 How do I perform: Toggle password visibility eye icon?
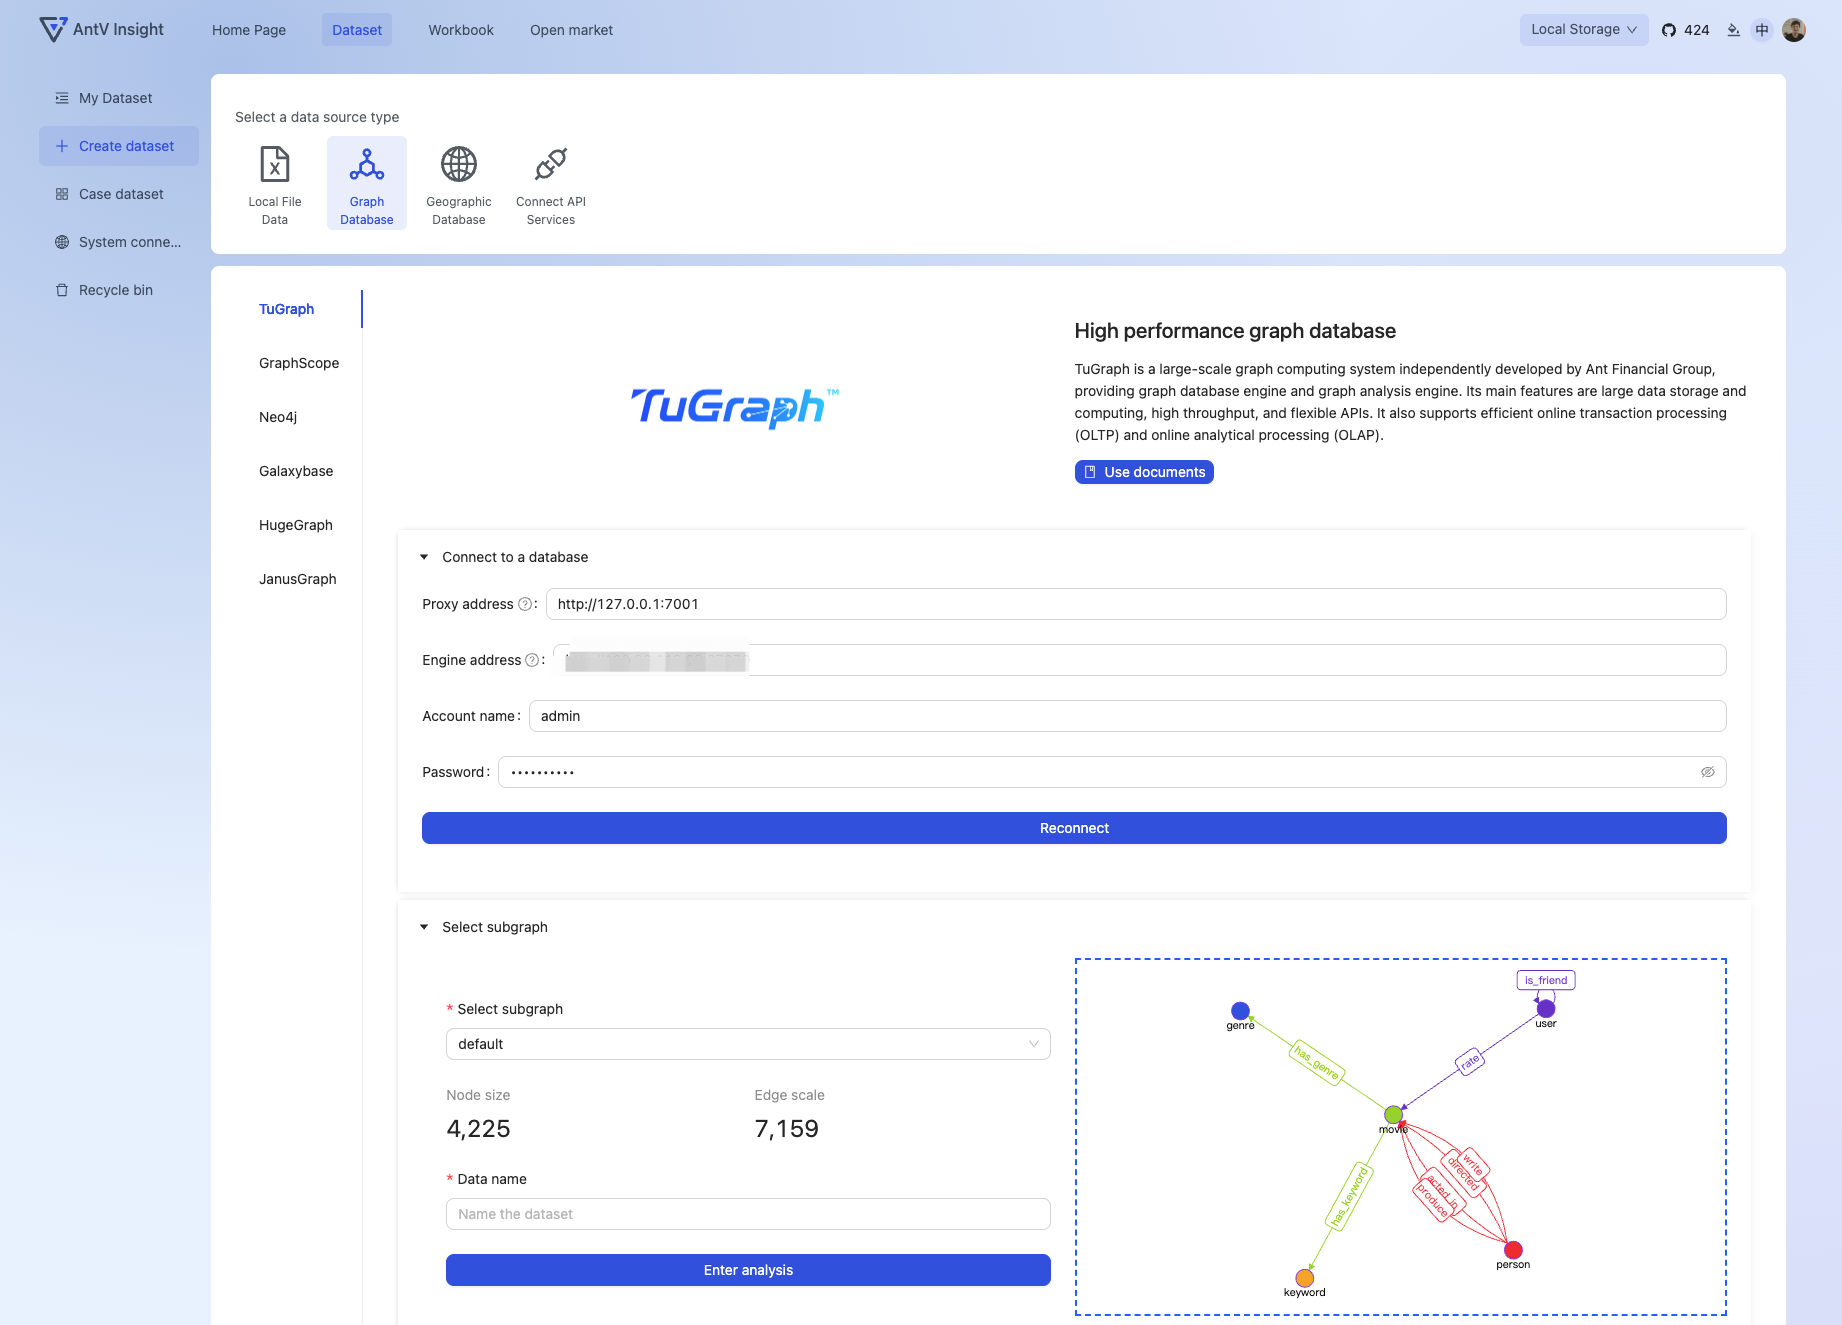pyautogui.click(x=1708, y=772)
